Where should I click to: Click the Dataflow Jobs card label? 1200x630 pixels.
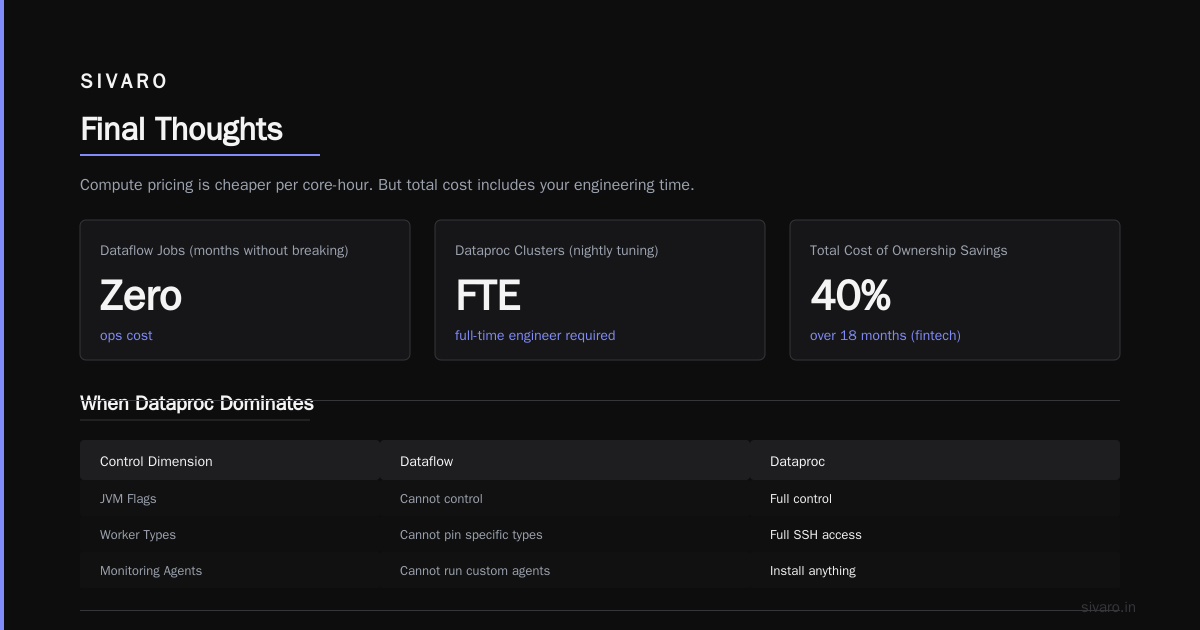[x=224, y=251]
